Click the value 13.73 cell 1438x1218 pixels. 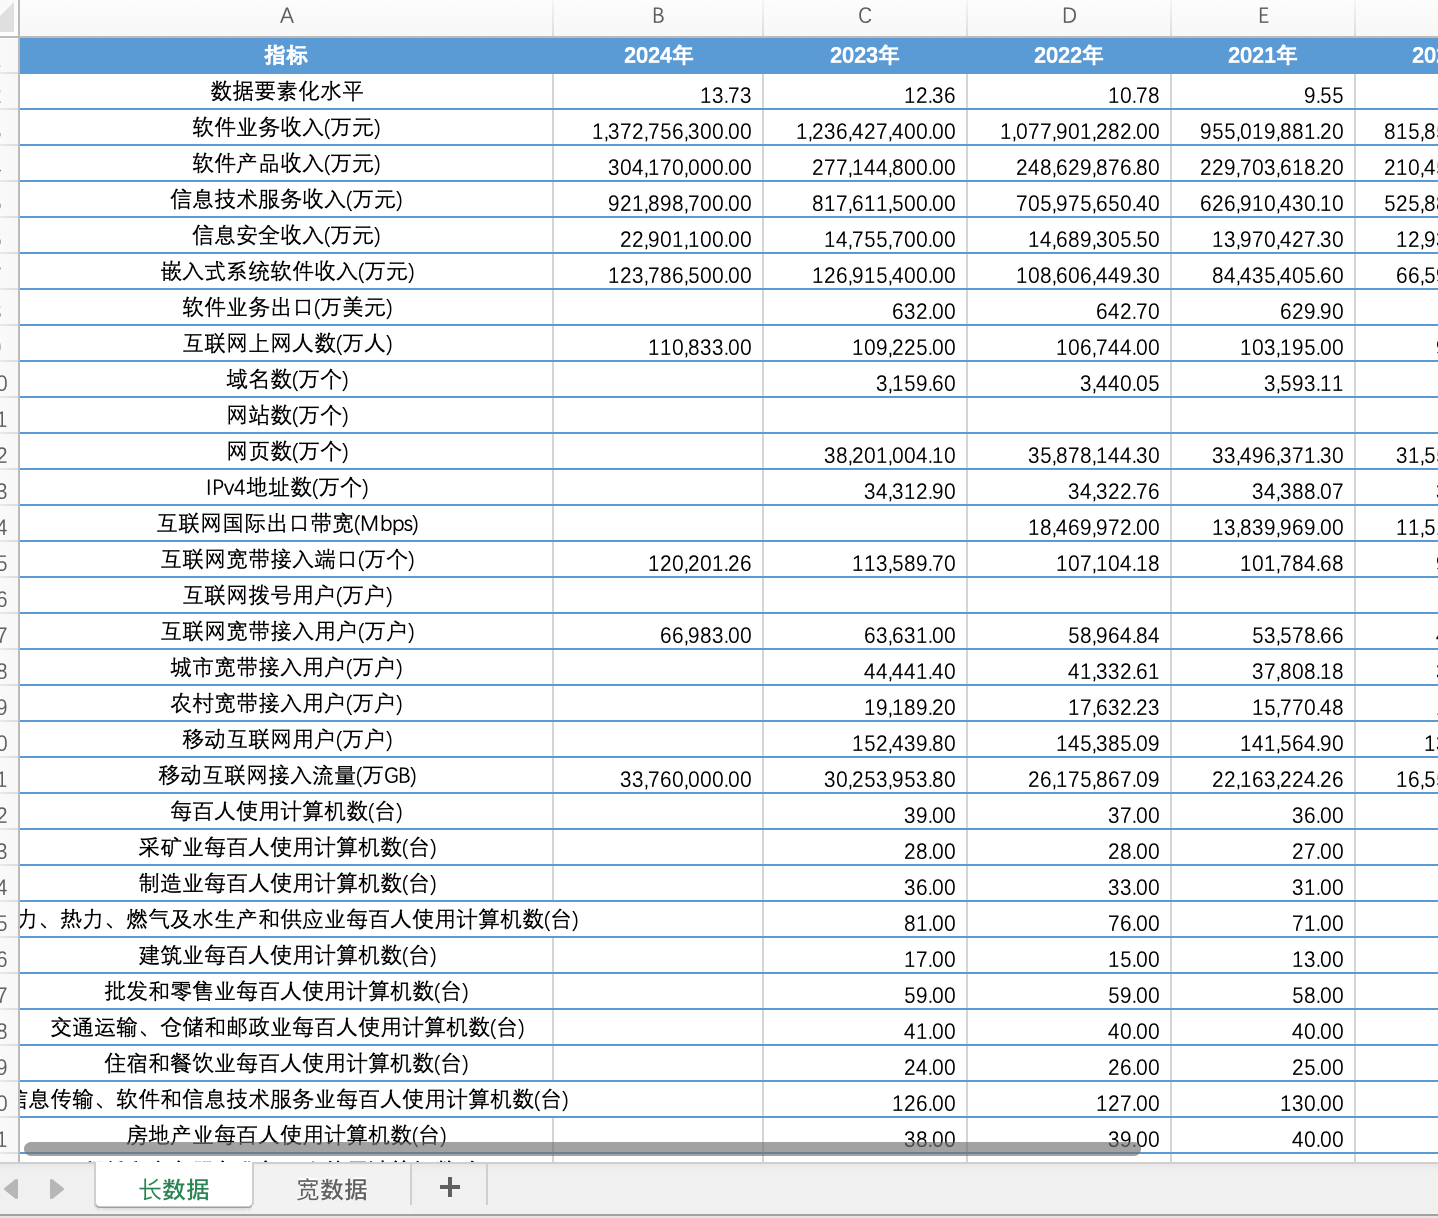pos(658,92)
